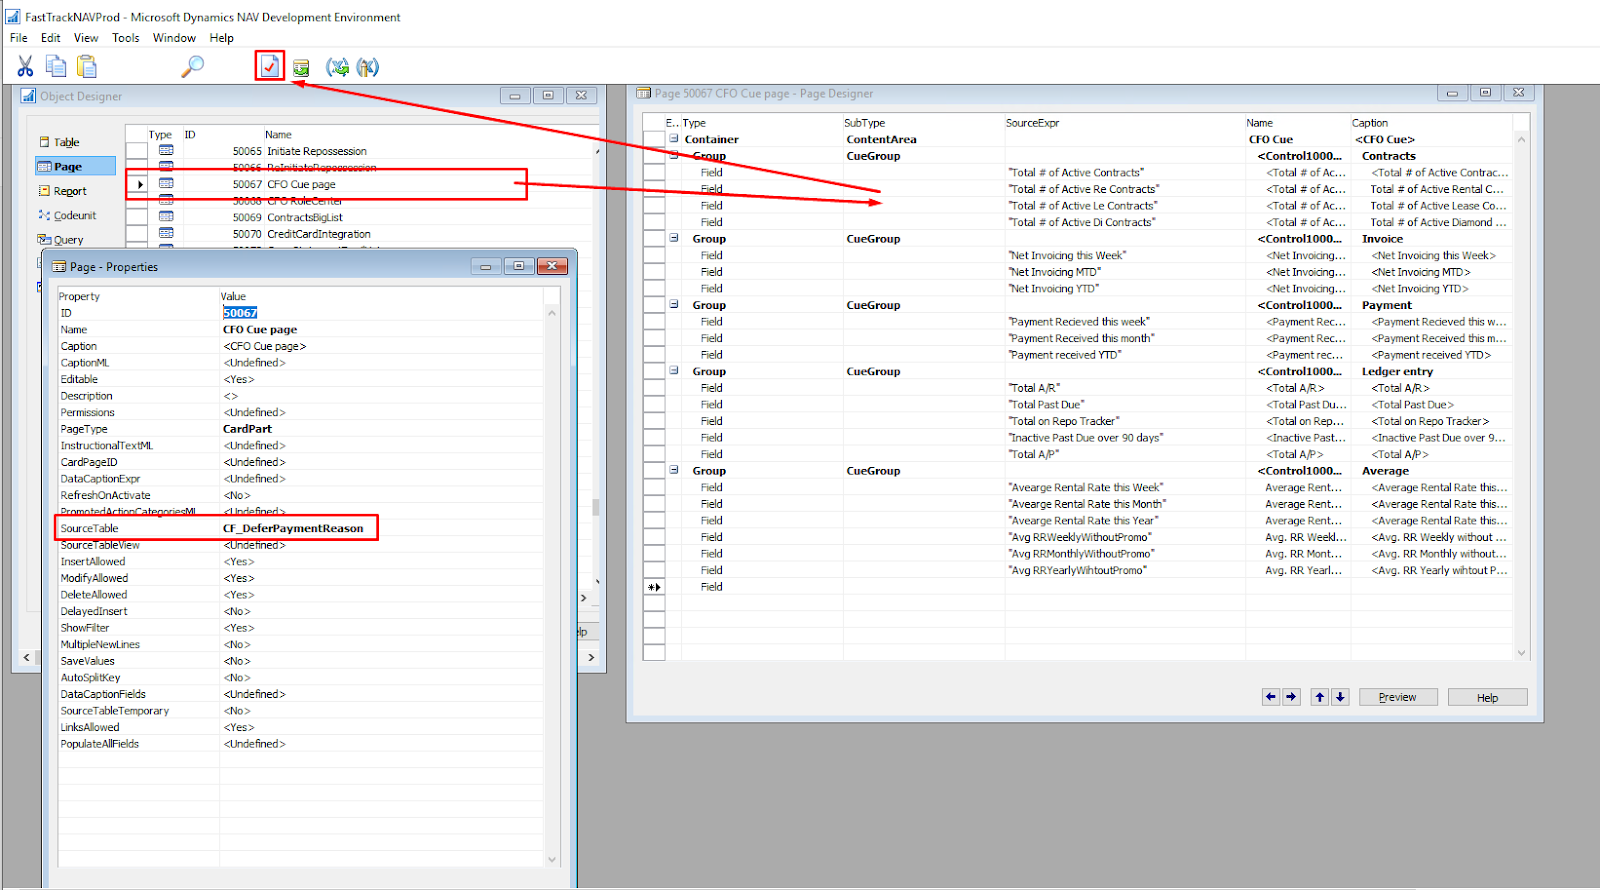Screen dimensions: 1600x890
Task: Select row marker for 50067 CFO Cue page
Action: tap(137, 184)
